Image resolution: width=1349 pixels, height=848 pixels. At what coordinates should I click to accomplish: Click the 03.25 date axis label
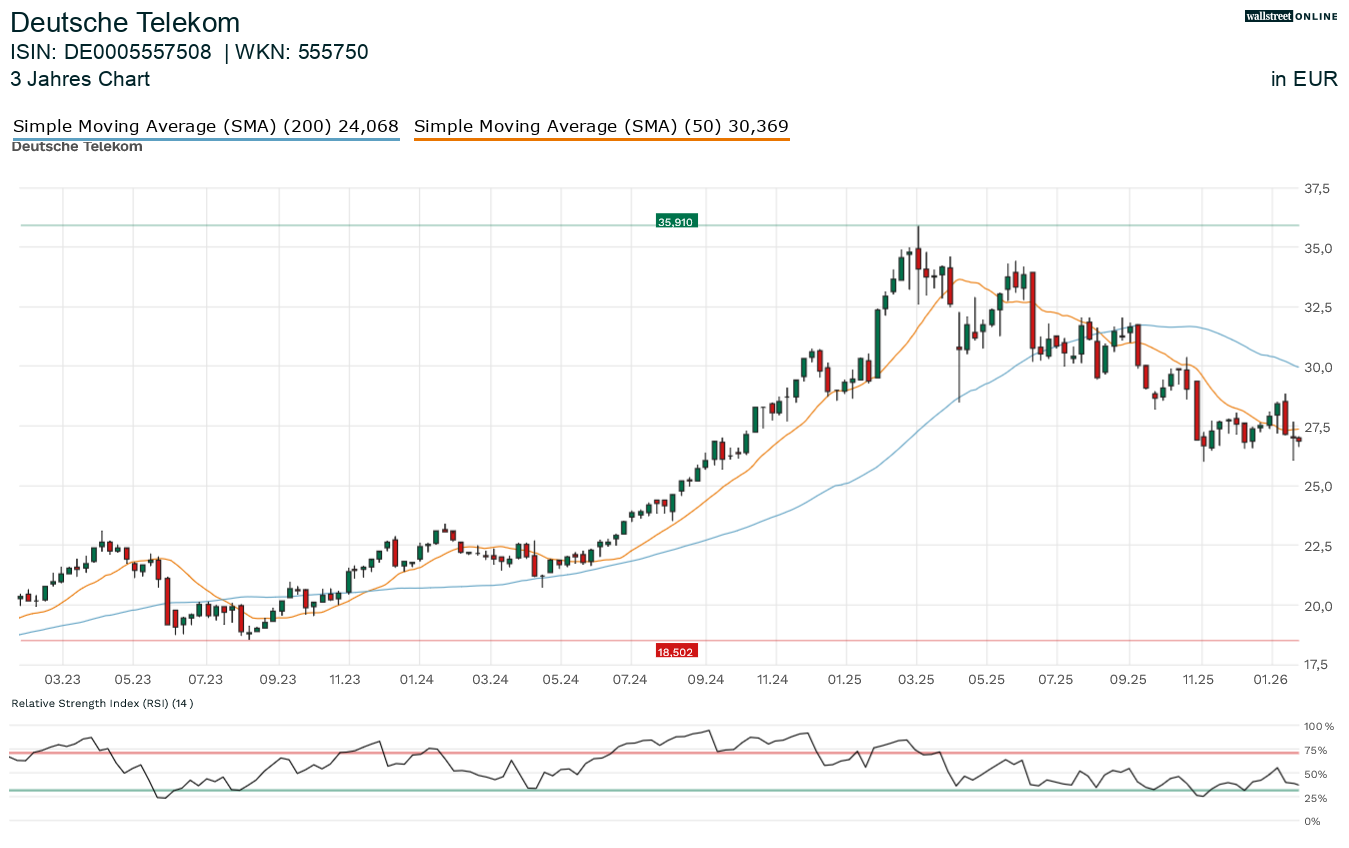916,679
